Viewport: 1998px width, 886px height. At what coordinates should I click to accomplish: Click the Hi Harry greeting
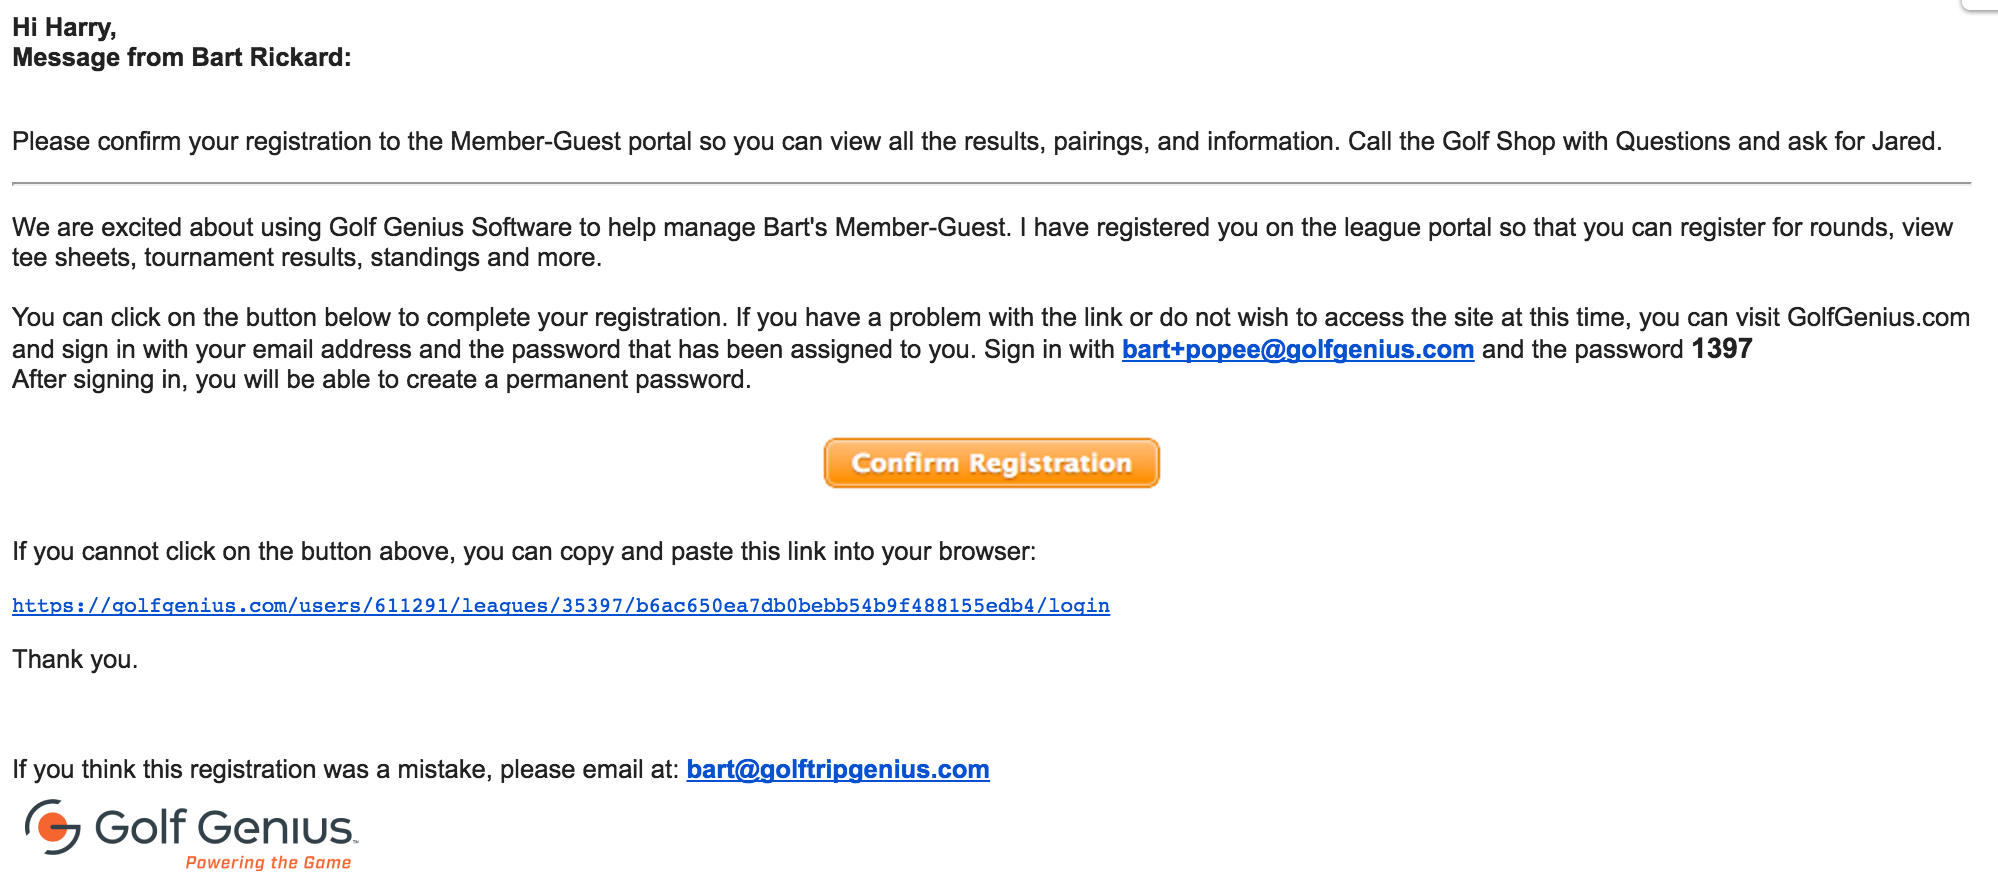click(64, 27)
